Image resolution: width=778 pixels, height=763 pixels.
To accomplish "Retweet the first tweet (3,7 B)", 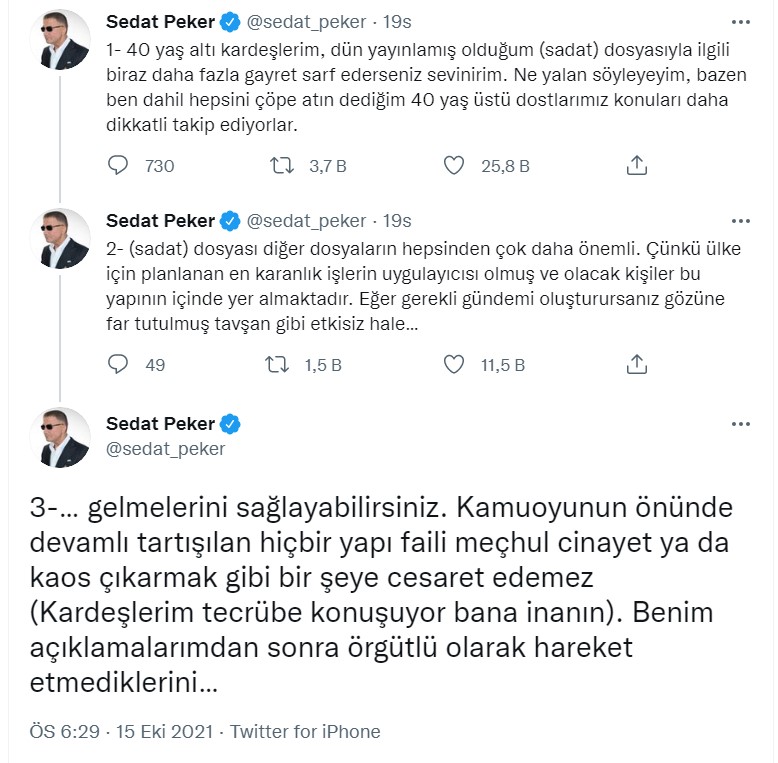I will 284,166.
